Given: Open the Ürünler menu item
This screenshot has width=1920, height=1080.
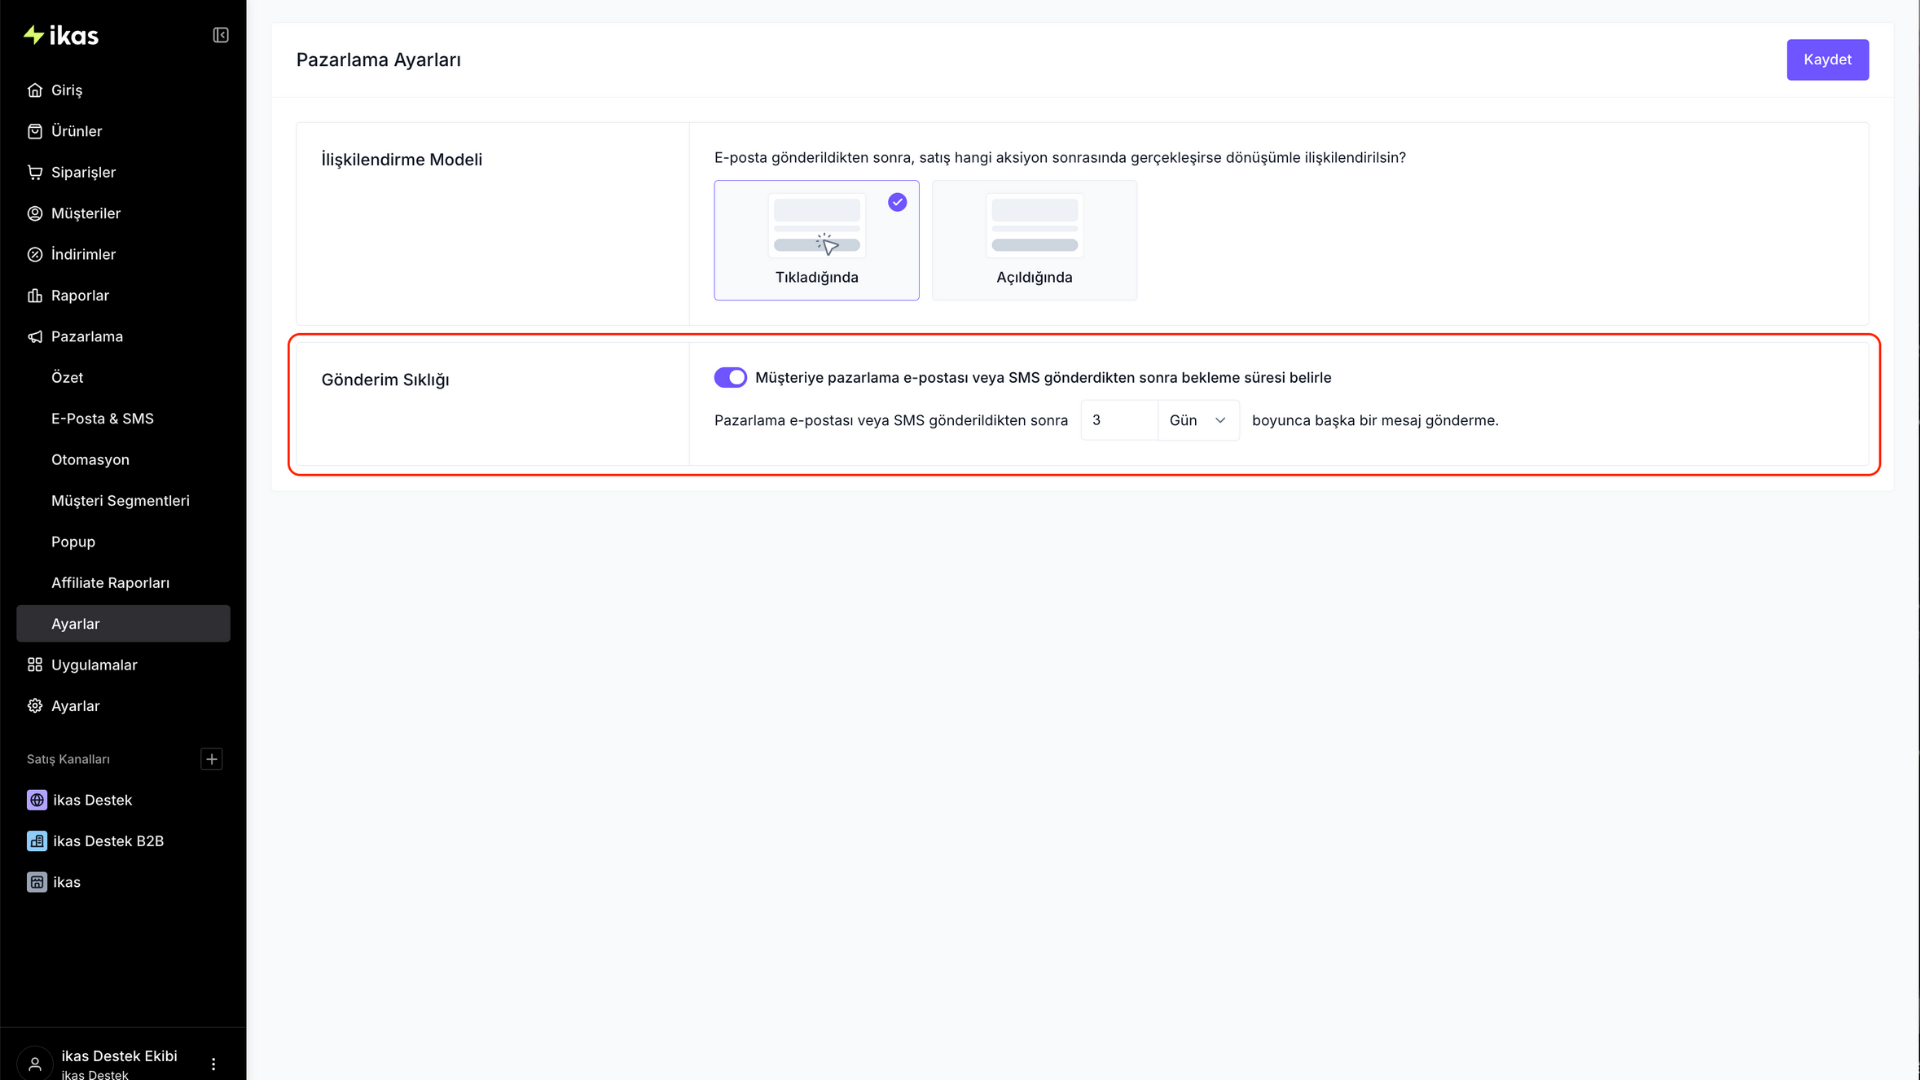Looking at the screenshot, I should 123,131.
